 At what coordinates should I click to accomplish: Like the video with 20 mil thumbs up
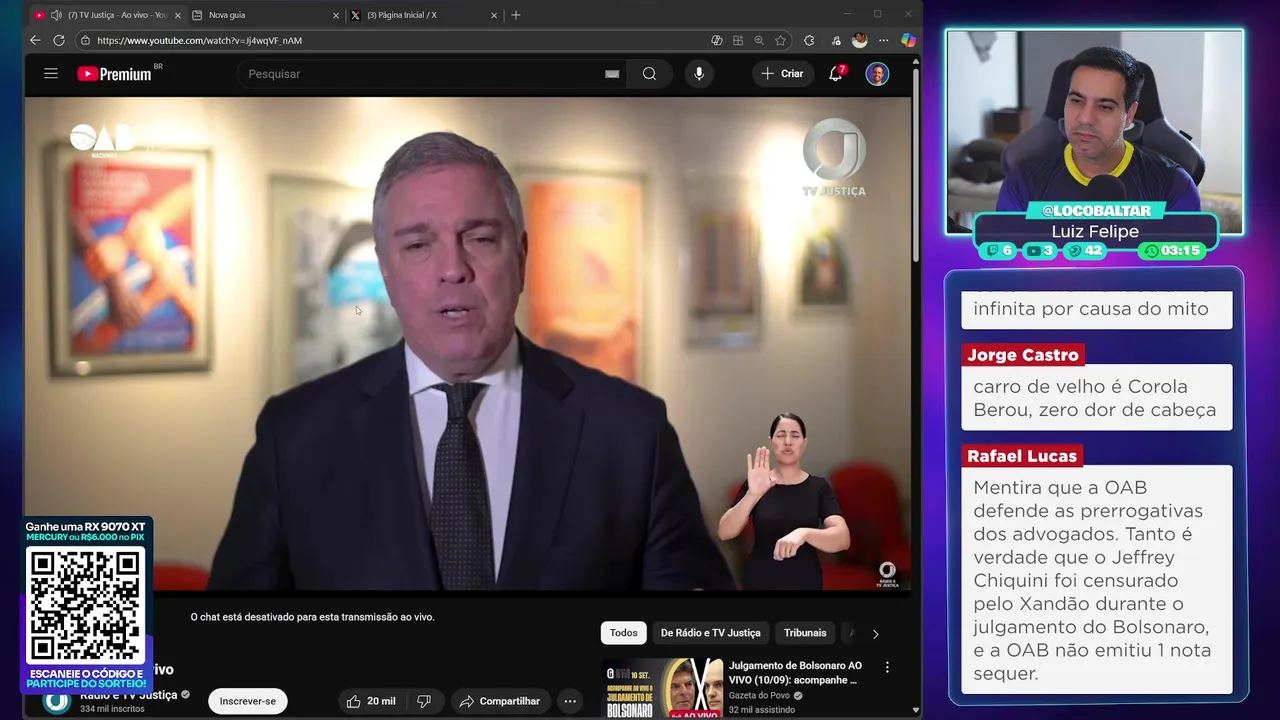click(x=372, y=701)
